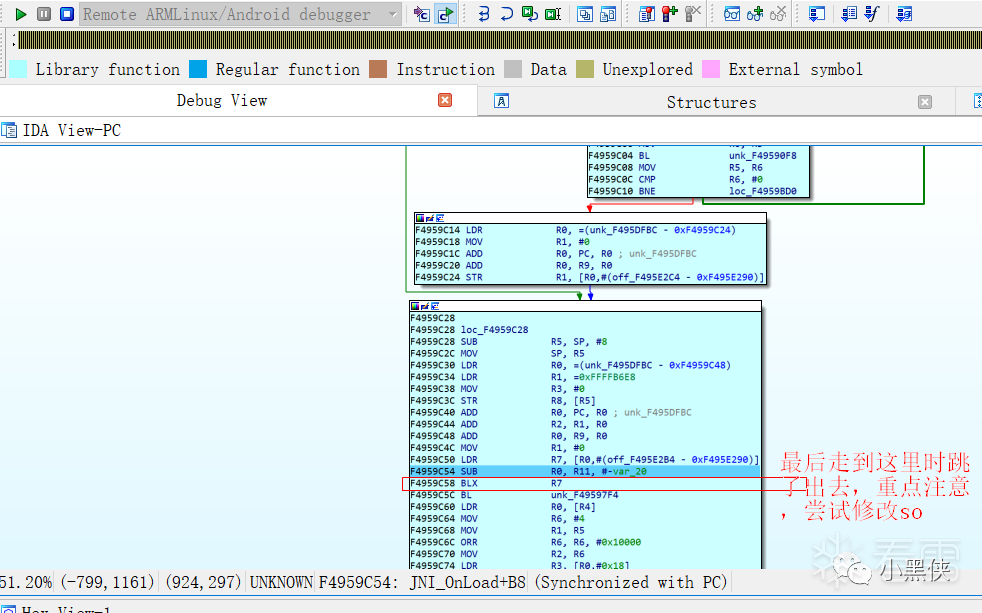Click the navigation band overview bar
Viewport: 982px width, 613px height.
click(x=500, y=40)
